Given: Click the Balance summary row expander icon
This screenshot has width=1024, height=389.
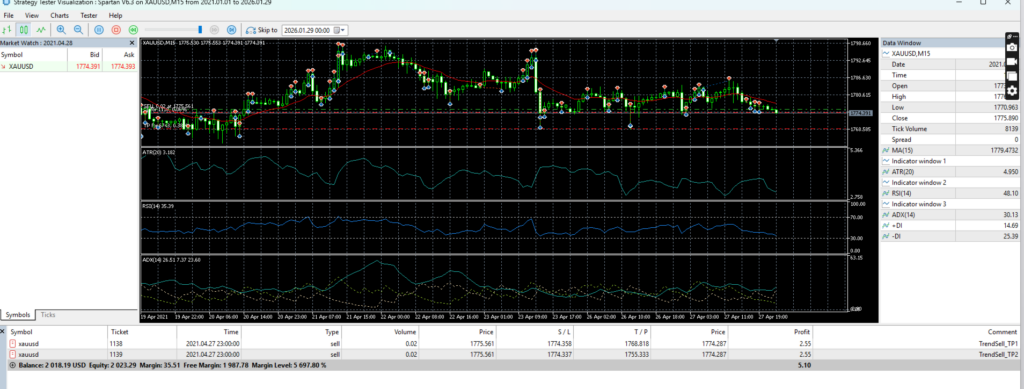Looking at the screenshot, I should click(x=12, y=366).
